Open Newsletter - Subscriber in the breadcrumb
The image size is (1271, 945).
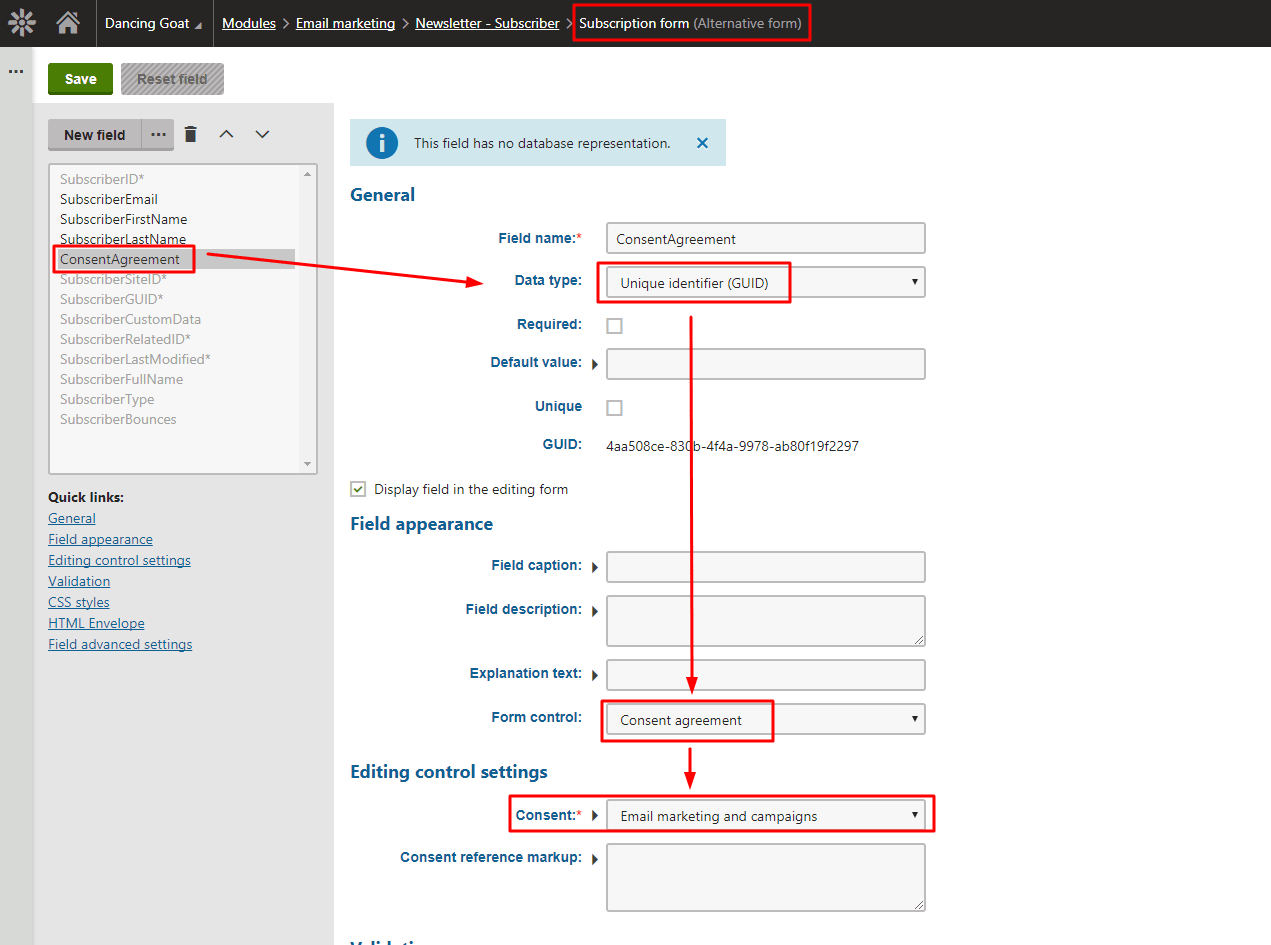click(487, 23)
